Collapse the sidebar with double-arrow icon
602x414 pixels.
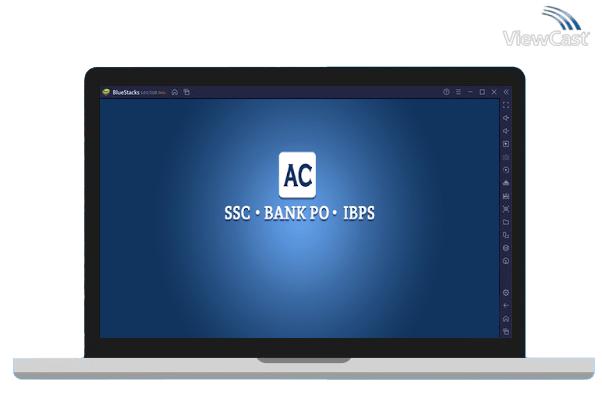(506, 92)
